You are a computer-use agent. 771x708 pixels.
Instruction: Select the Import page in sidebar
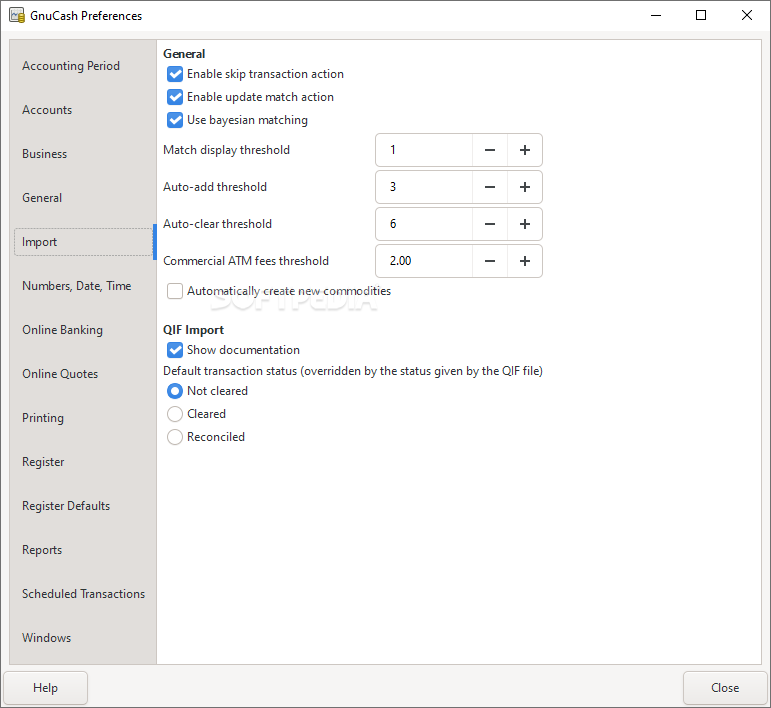coord(84,242)
